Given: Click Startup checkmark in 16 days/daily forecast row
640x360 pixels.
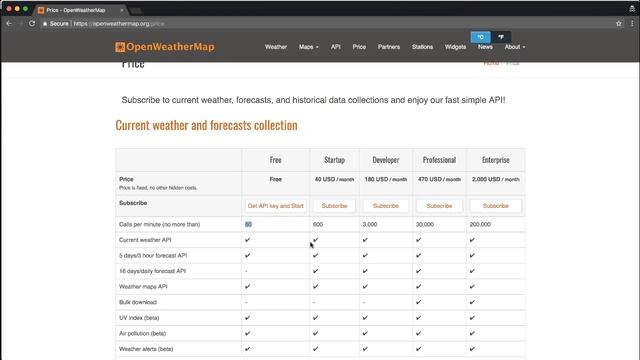Looking at the screenshot, I should 316,271.
